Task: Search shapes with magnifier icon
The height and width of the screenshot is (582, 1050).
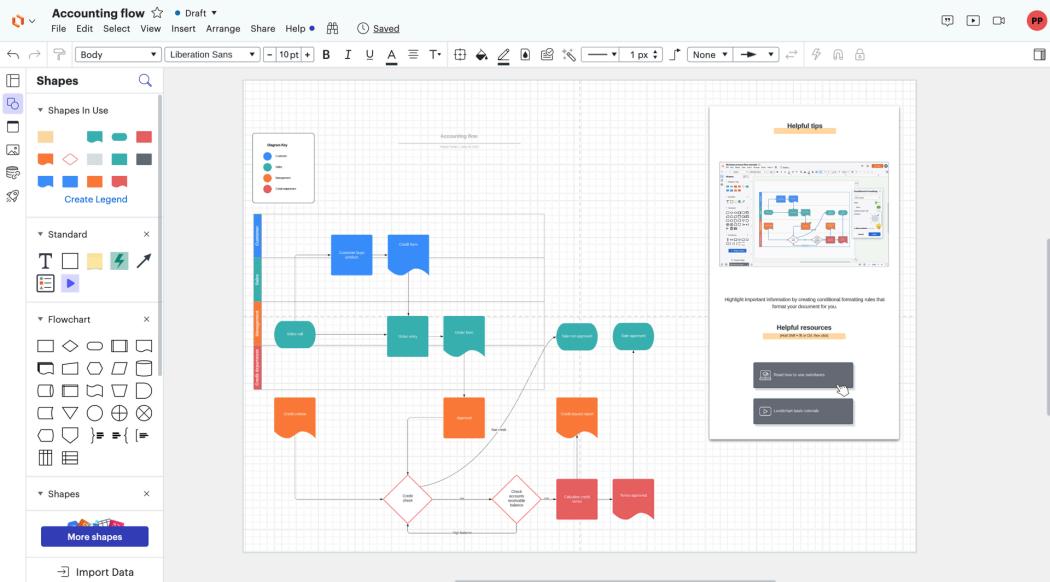Action: pos(145,81)
